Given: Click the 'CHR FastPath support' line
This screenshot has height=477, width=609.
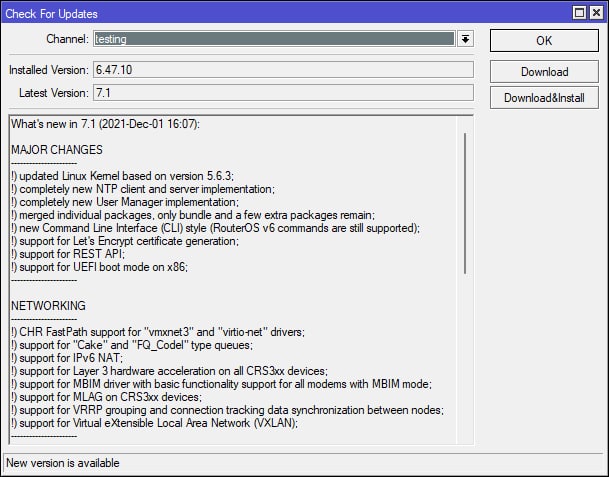Looking at the screenshot, I should [x=158, y=332].
